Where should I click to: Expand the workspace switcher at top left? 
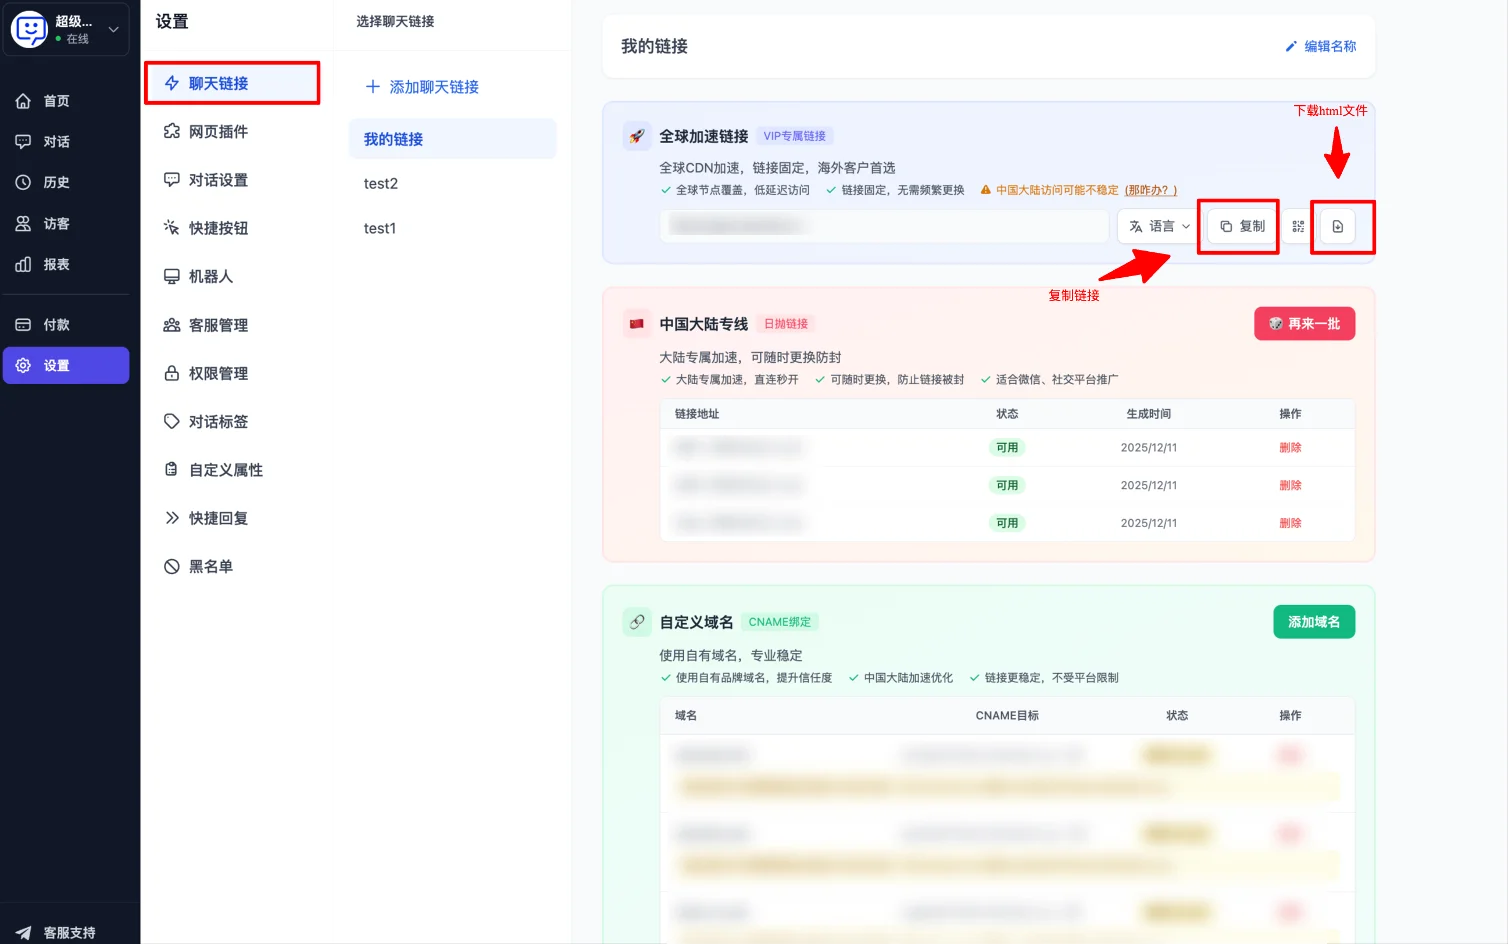click(113, 29)
